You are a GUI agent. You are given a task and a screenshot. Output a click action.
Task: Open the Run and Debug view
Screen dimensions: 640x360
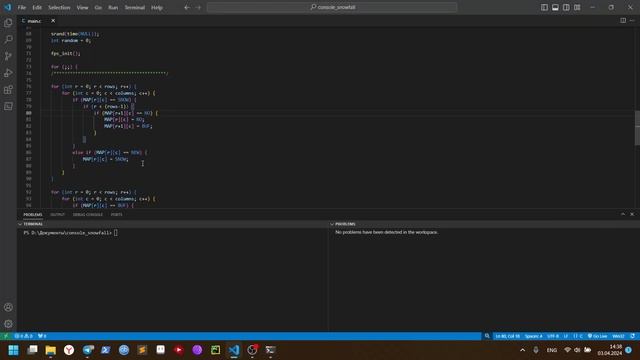pyautogui.click(x=8, y=73)
